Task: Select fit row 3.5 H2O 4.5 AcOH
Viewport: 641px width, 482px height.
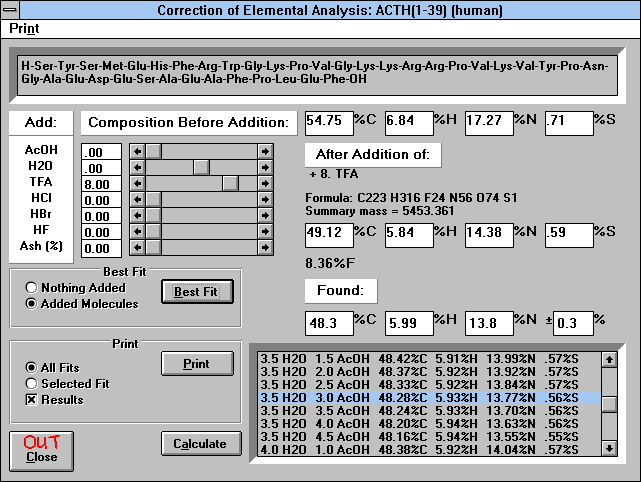Action: 429,437
